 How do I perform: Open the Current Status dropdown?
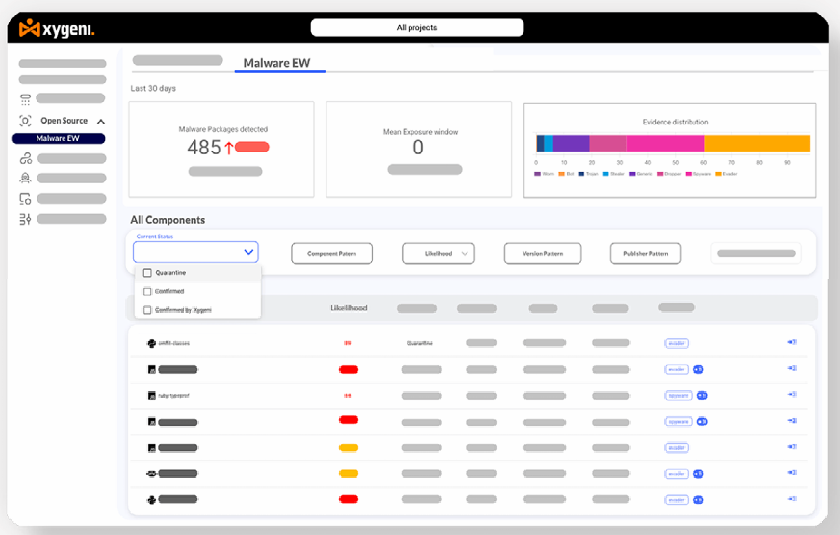[196, 252]
